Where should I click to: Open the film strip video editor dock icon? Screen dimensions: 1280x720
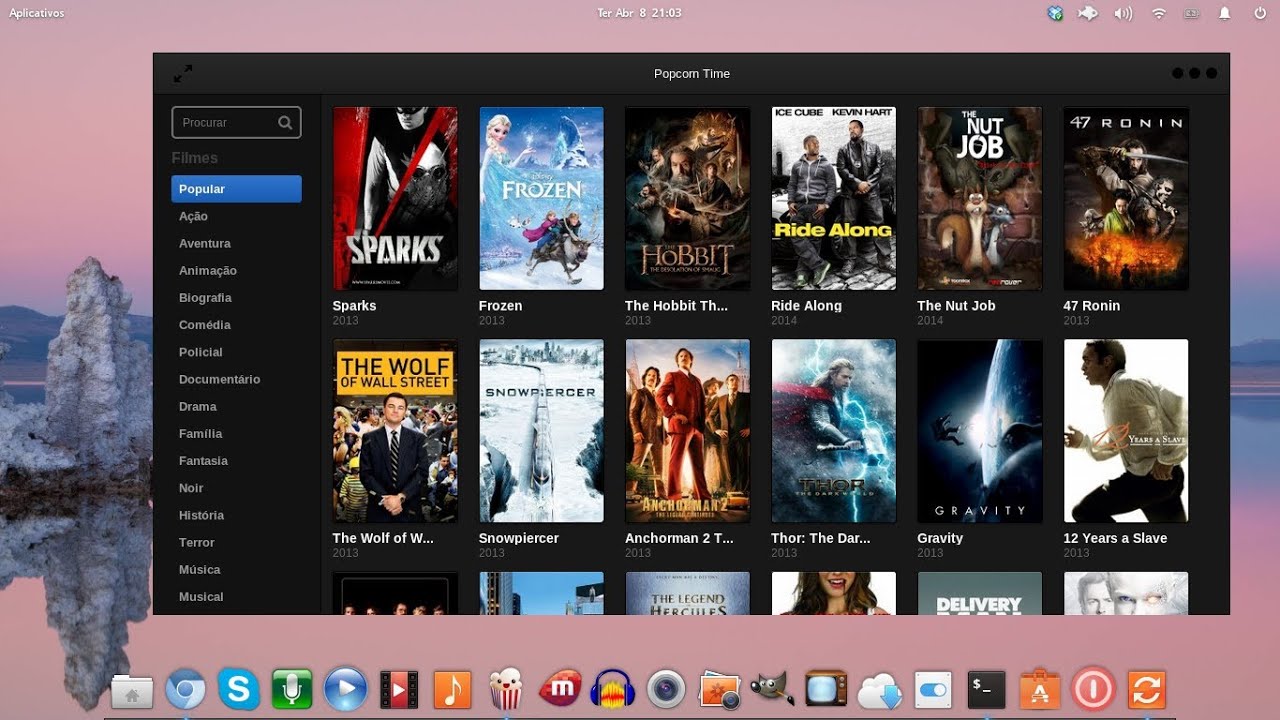tap(399, 690)
